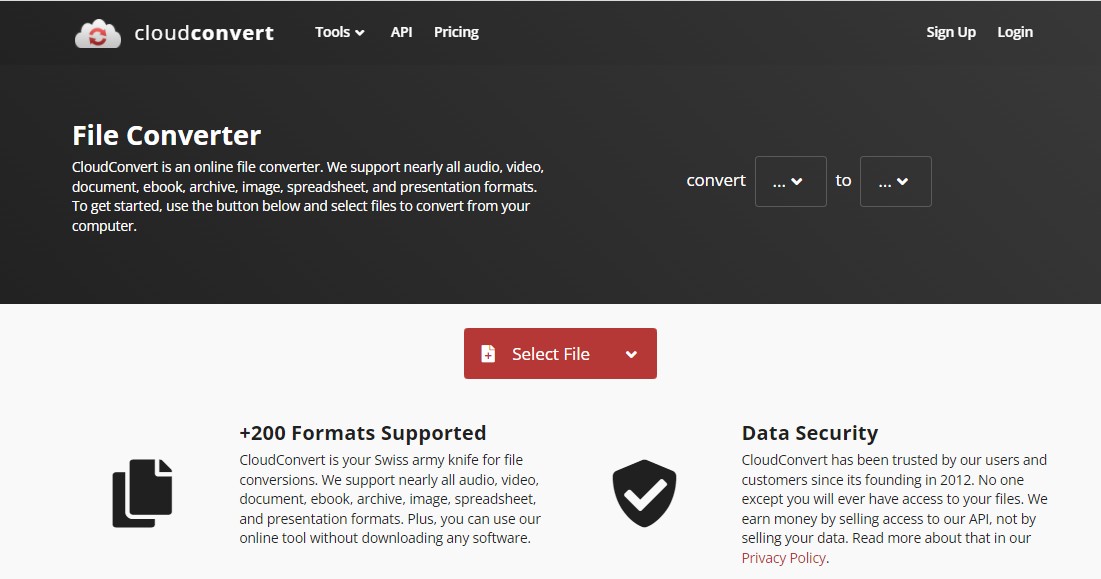Click the Data Security heading

click(809, 433)
